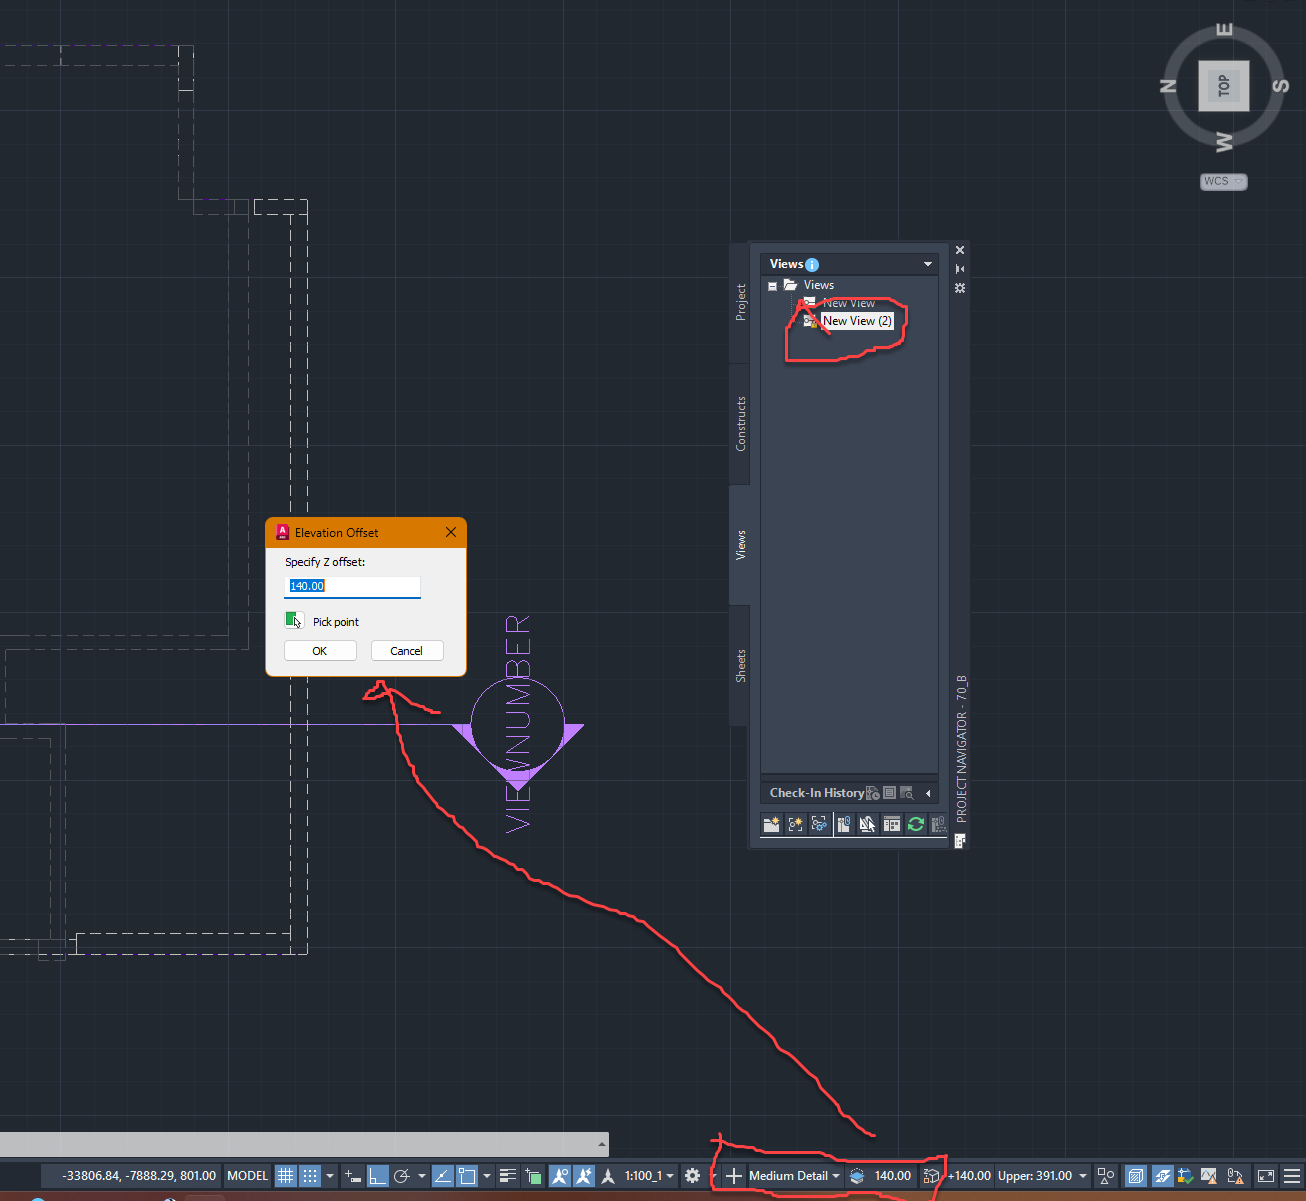Click the customization hamburger icon
This screenshot has height=1201, width=1306.
click(x=1291, y=1176)
